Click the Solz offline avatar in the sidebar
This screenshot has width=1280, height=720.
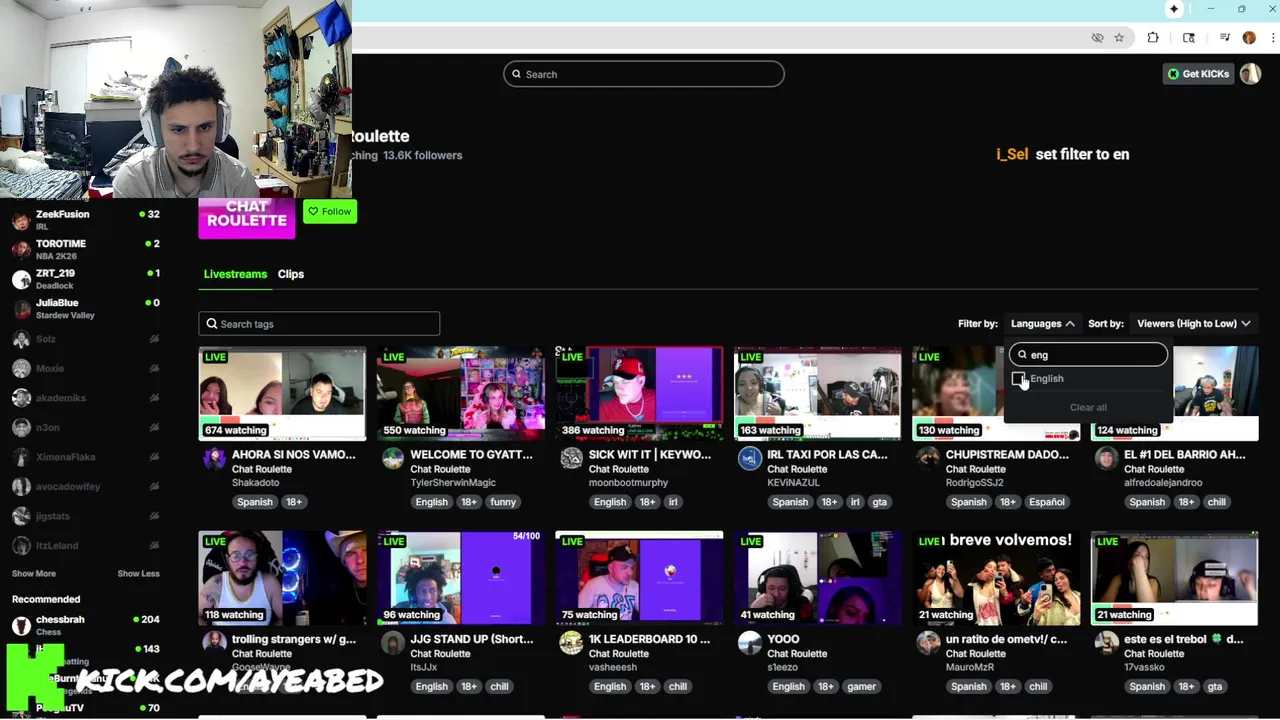coord(21,339)
